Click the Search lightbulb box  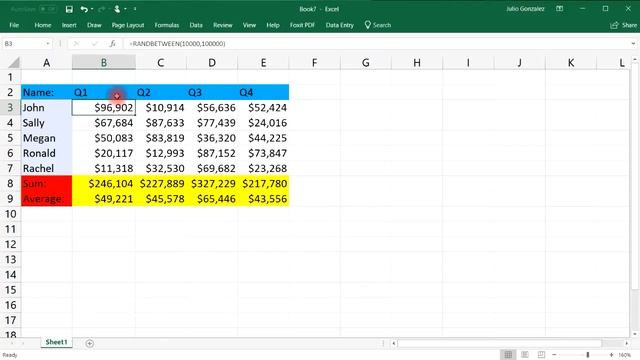click(x=378, y=25)
